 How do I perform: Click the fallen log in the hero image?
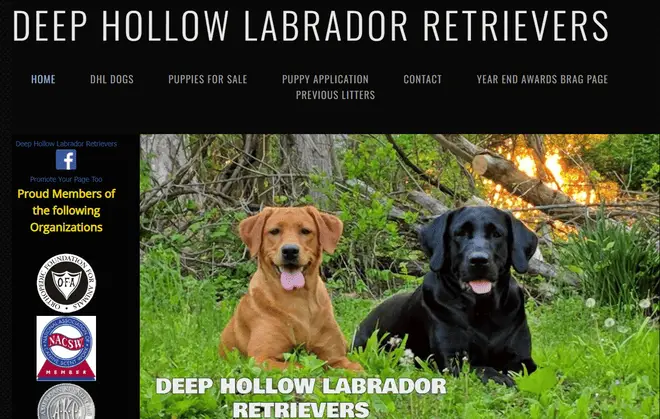(518, 179)
